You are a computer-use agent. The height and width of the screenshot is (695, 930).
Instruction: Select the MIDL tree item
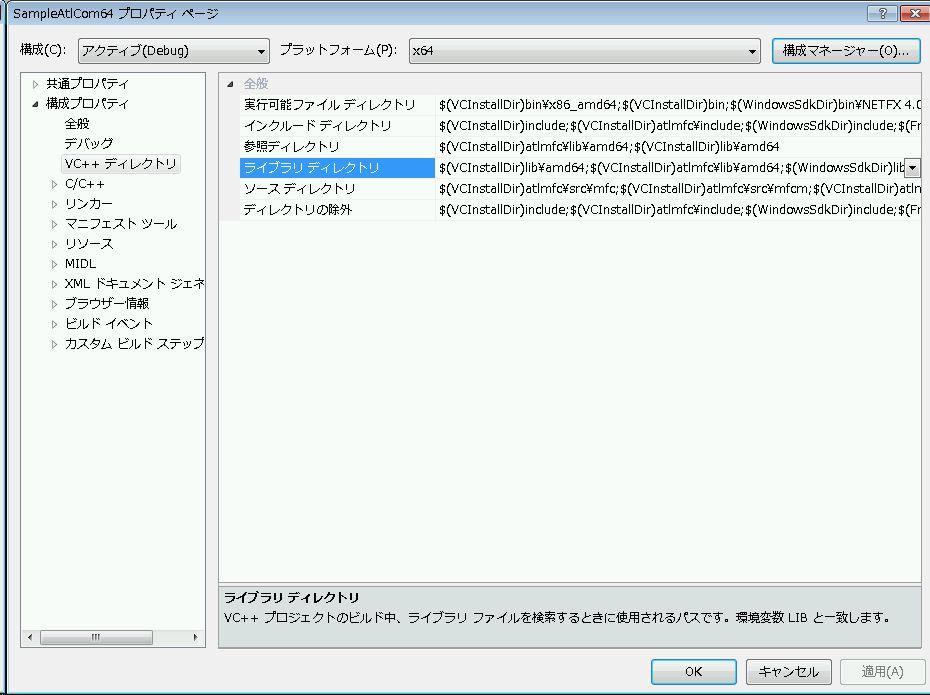80,264
